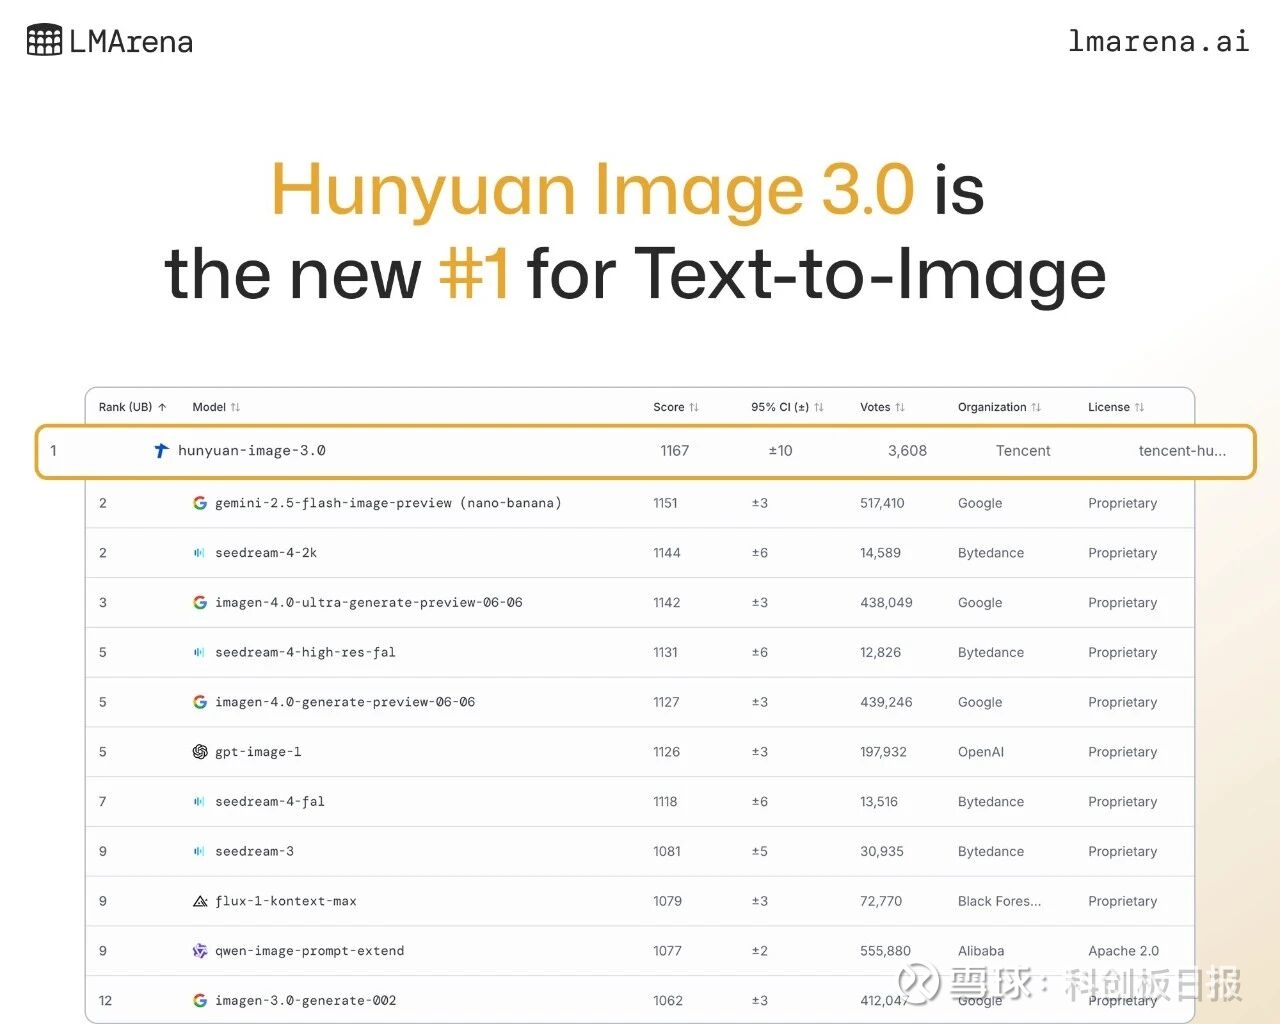Viewport: 1280px width, 1024px height.
Task: Select the votes count 517,410
Action: coord(882,503)
